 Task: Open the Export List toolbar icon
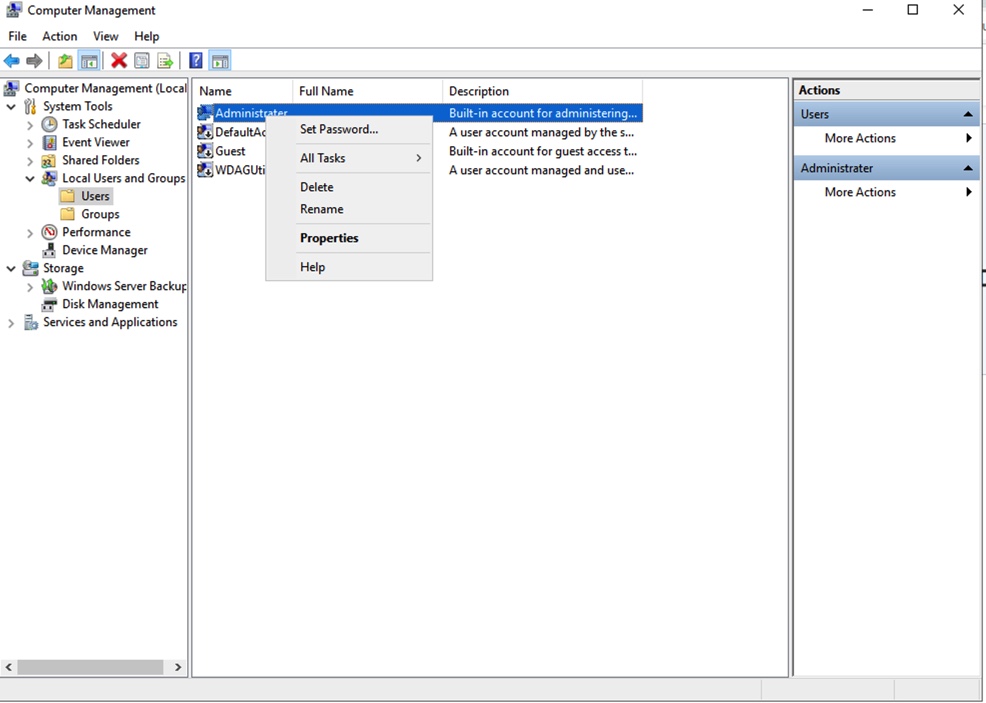165,60
